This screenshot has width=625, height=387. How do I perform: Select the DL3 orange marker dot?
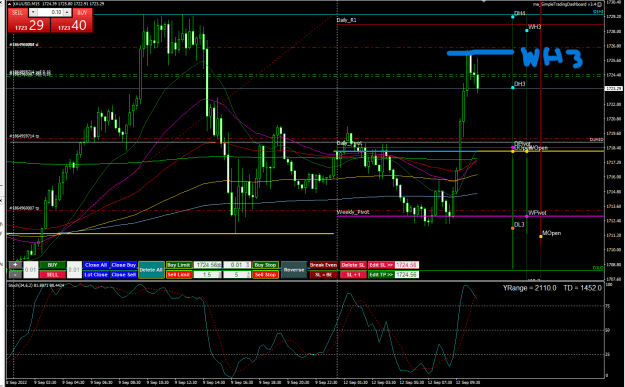[x=513, y=228]
